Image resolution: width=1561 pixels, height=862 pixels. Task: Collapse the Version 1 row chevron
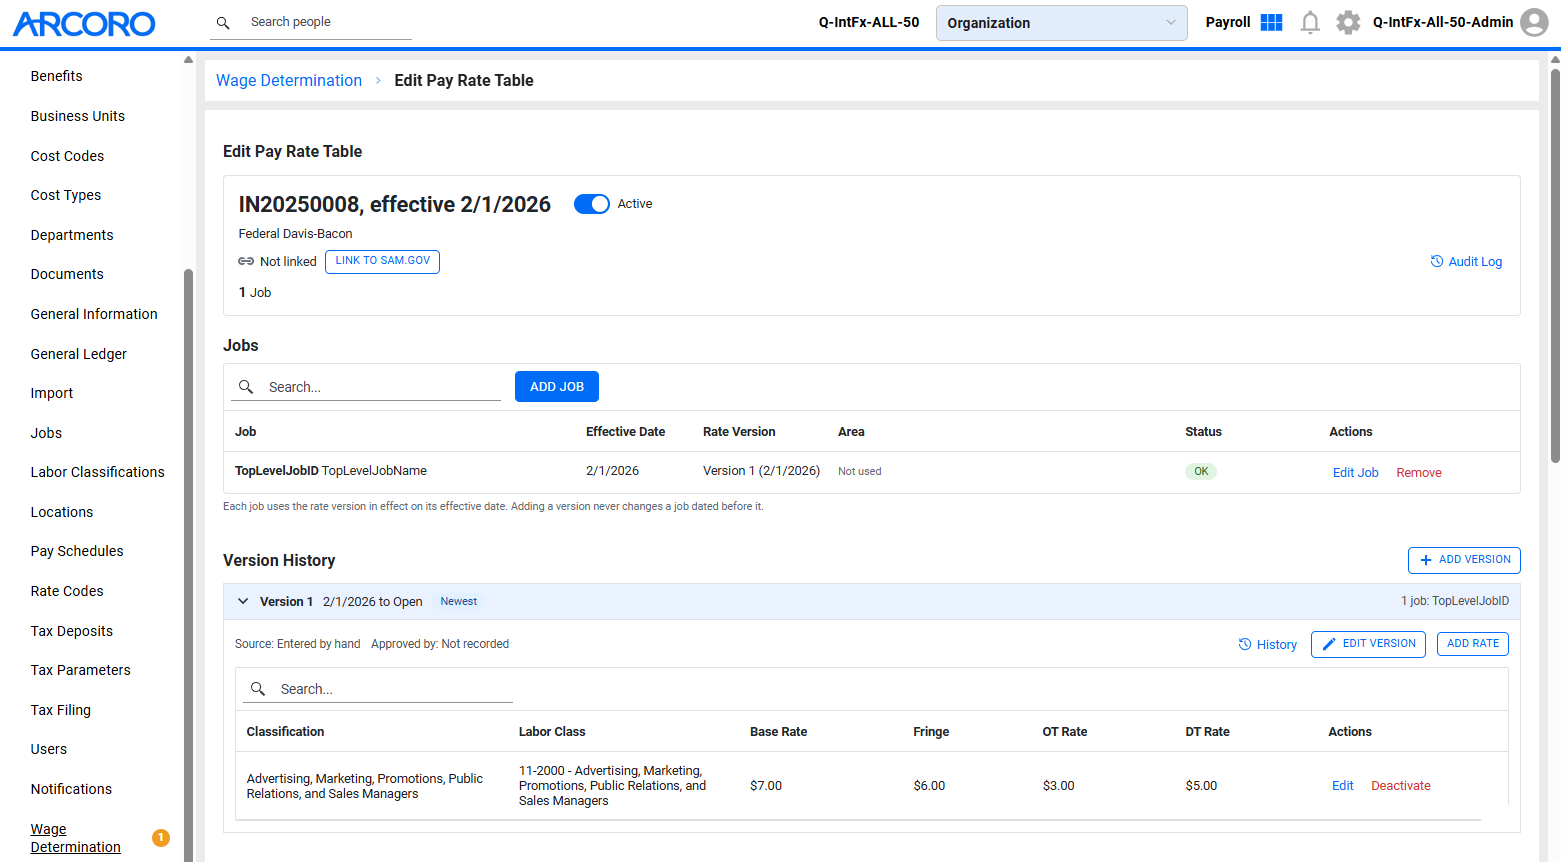coord(243,601)
